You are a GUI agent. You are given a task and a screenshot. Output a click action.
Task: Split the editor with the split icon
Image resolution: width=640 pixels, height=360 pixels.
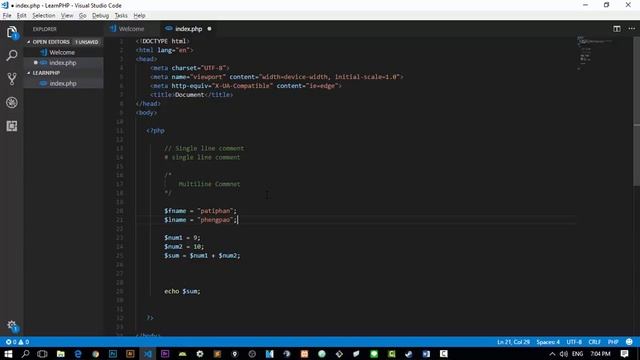(617, 29)
